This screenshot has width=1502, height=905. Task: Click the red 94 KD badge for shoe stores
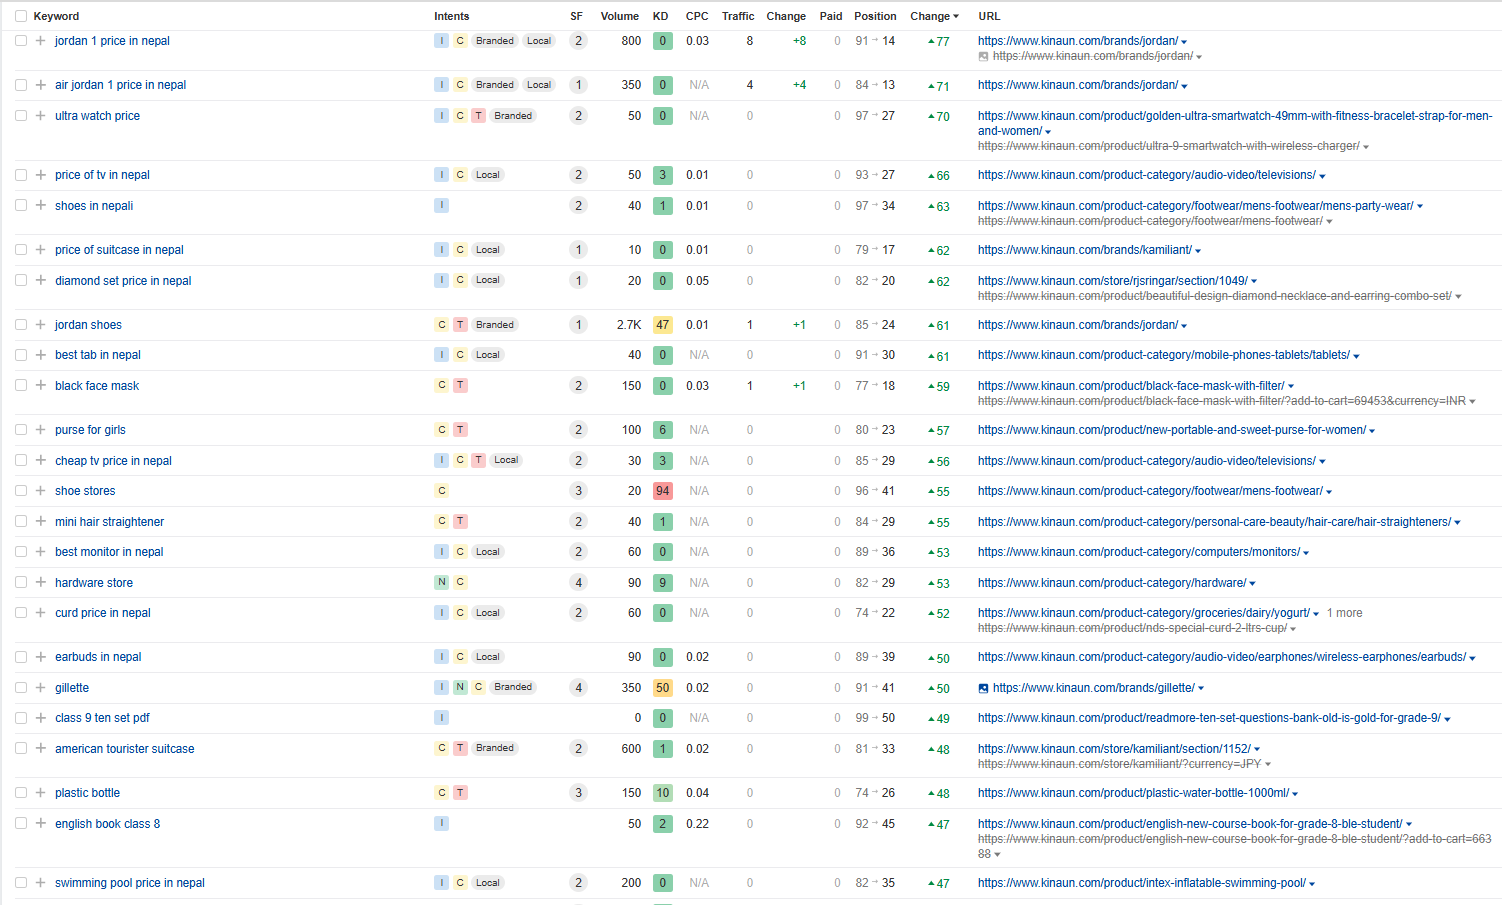click(662, 491)
